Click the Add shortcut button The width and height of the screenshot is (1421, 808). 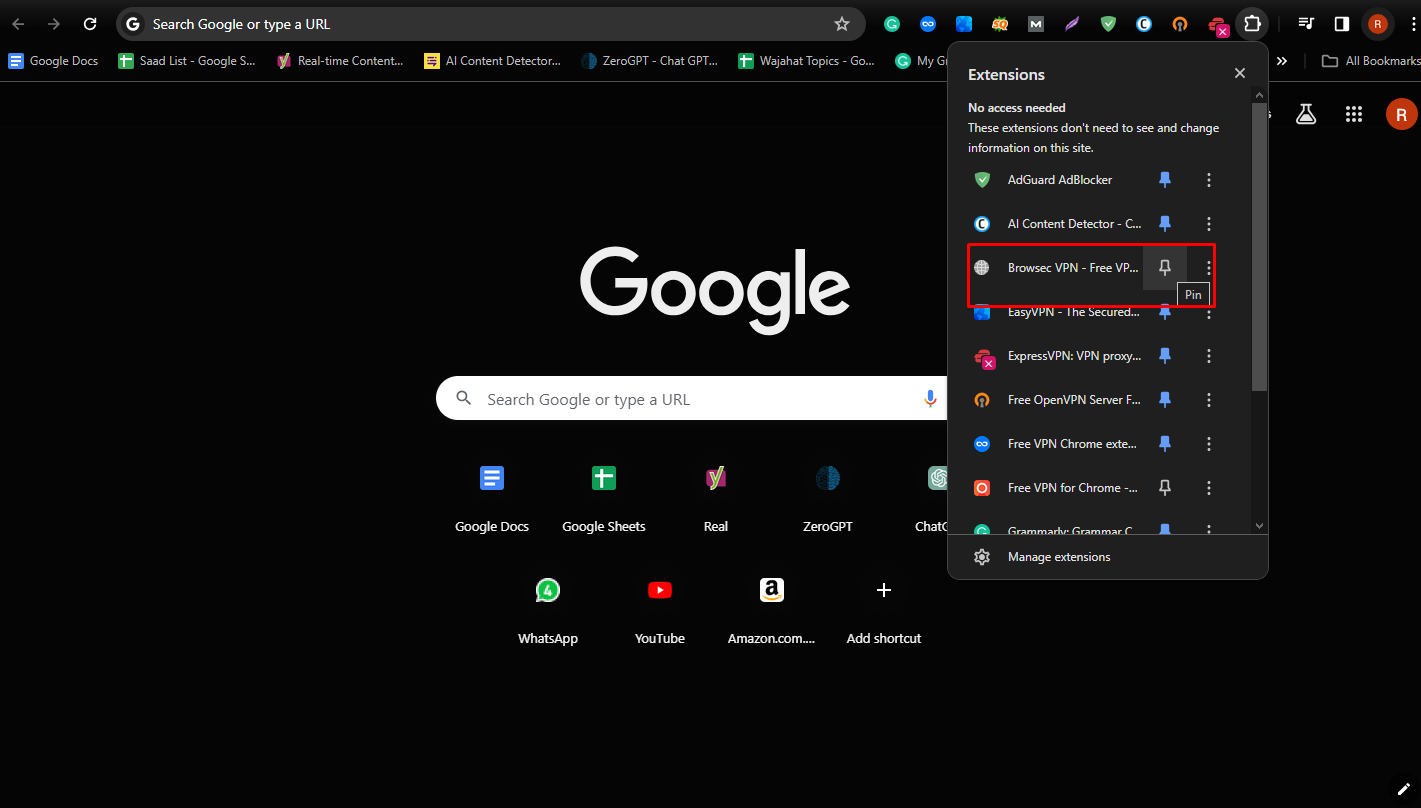tap(884, 609)
